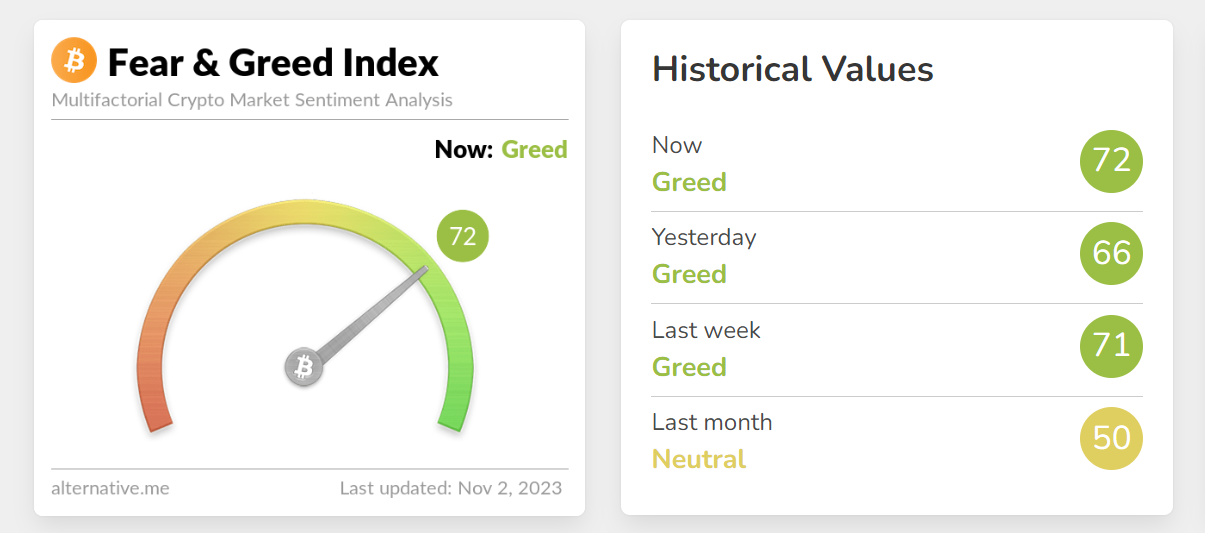Open the alternative.me source link
This screenshot has width=1205, height=533.
(110, 488)
